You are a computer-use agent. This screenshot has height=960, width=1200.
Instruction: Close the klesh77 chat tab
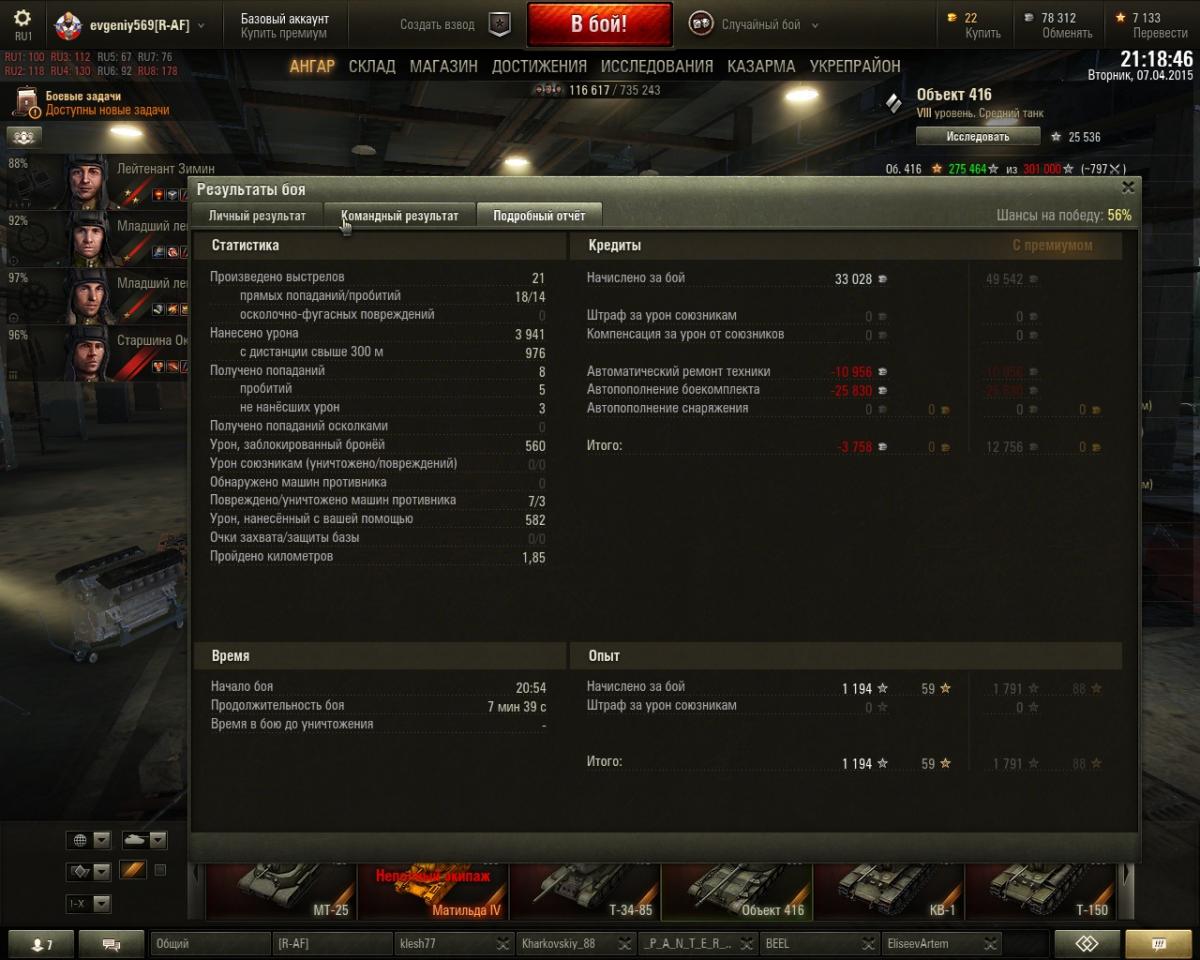coord(504,943)
